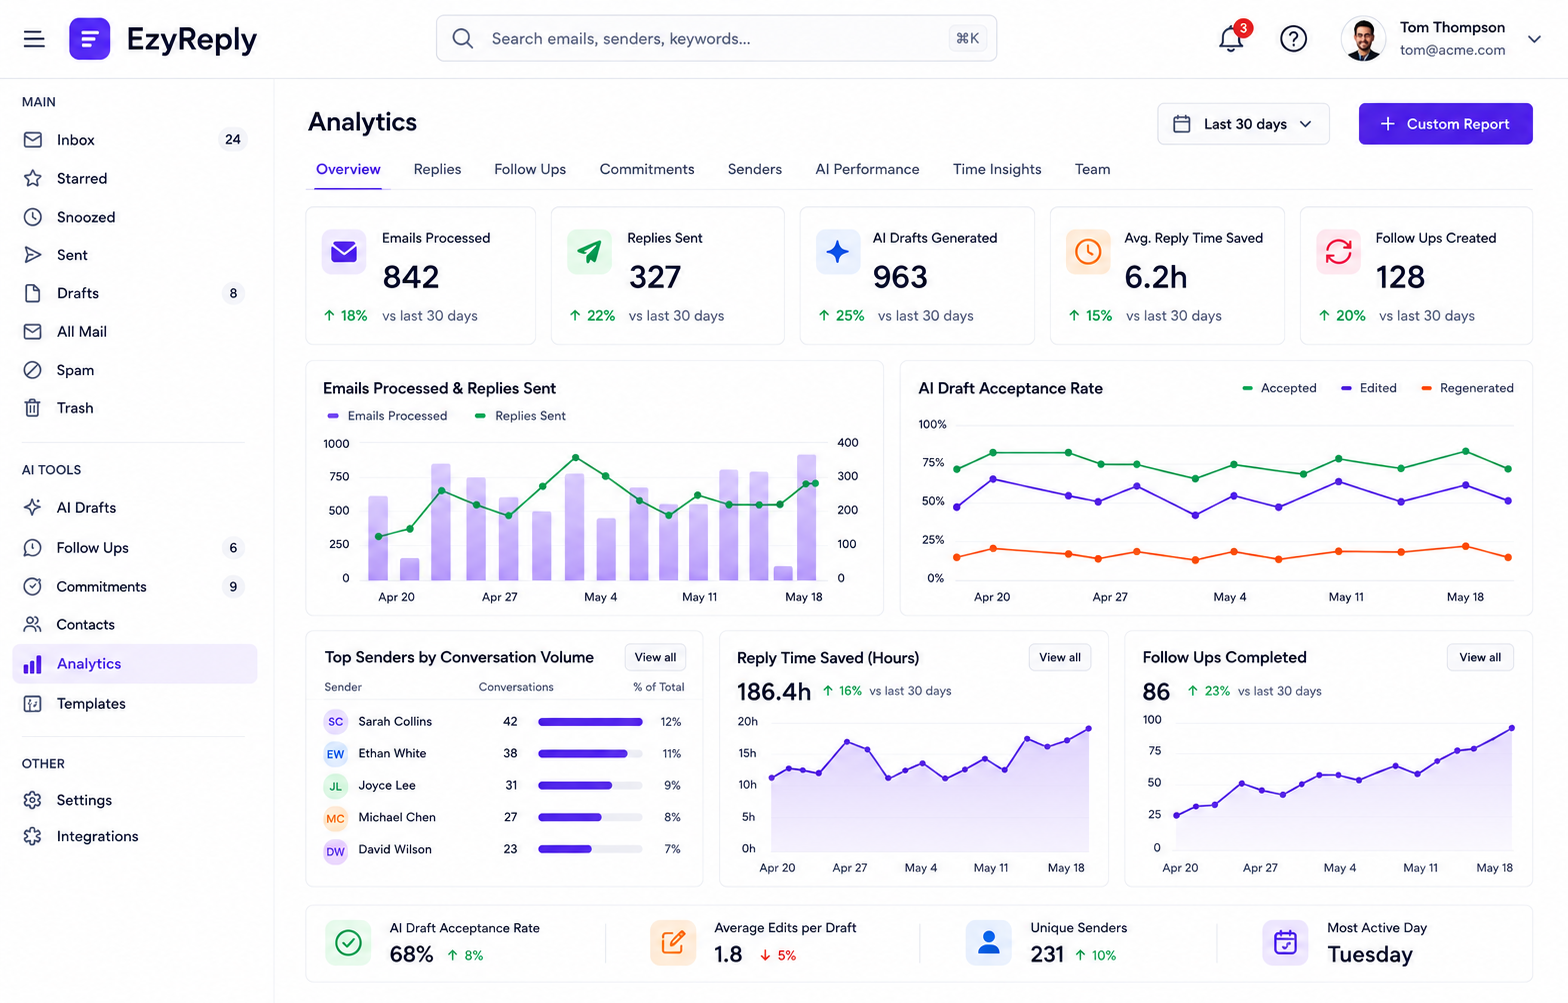Click the 186.4h reply time value
The width and height of the screenshot is (1568, 1003).
[774, 692]
